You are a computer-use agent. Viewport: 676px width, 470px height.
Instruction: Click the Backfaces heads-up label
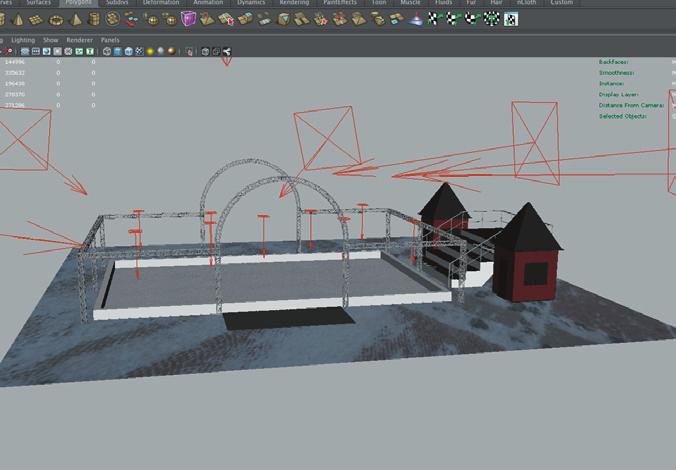pos(613,62)
